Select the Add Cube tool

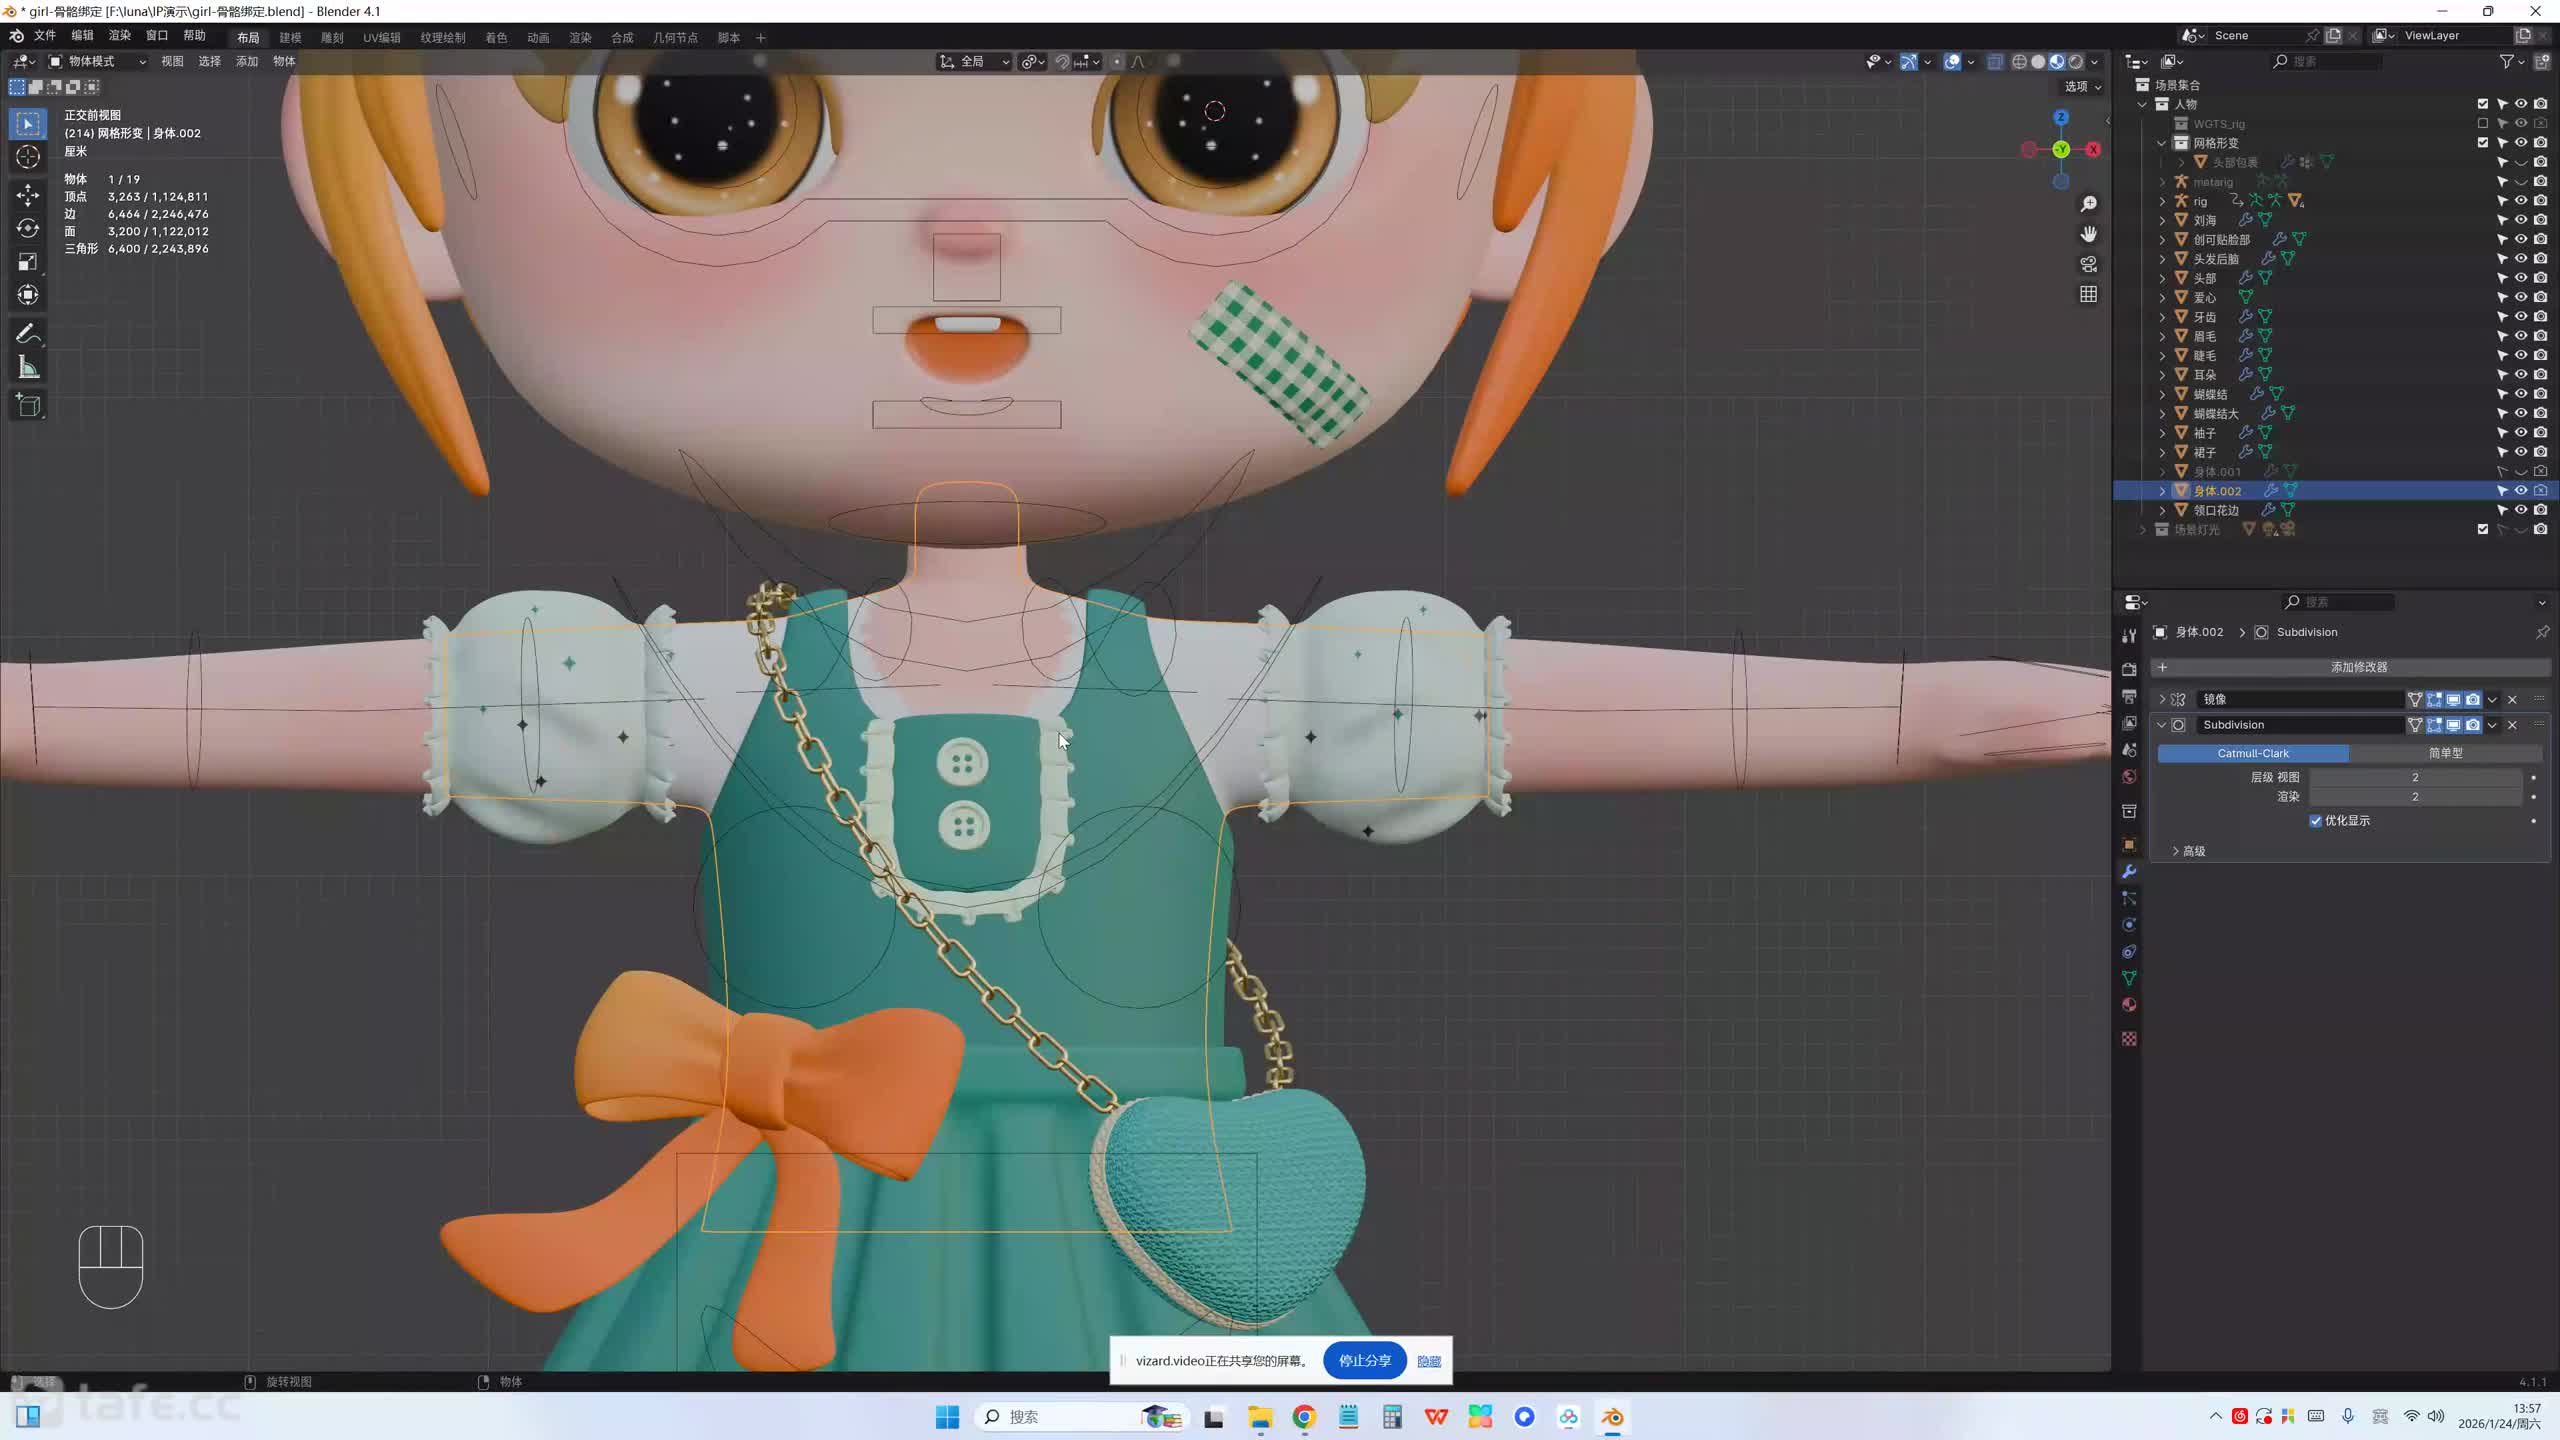coord(28,405)
